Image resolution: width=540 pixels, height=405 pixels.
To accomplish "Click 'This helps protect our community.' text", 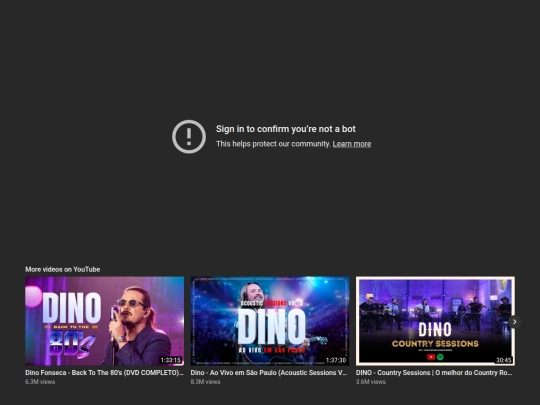I will click(x=273, y=144).
